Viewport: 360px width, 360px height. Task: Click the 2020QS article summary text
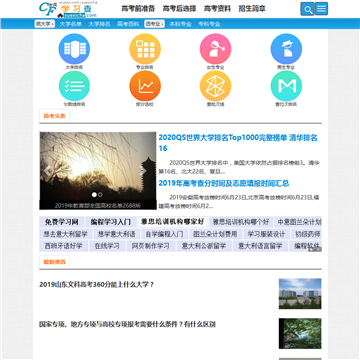(239, 168)
